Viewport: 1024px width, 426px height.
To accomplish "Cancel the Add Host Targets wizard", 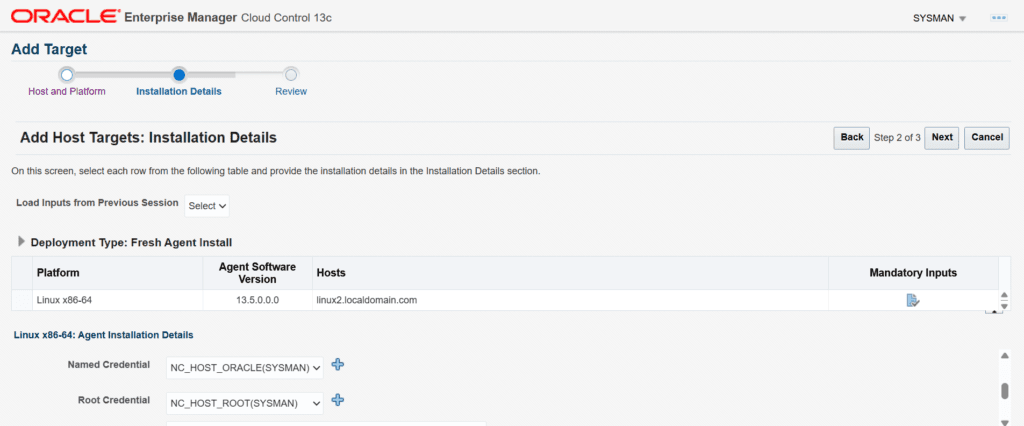I will pyautogui.click(x=987, y=138).
